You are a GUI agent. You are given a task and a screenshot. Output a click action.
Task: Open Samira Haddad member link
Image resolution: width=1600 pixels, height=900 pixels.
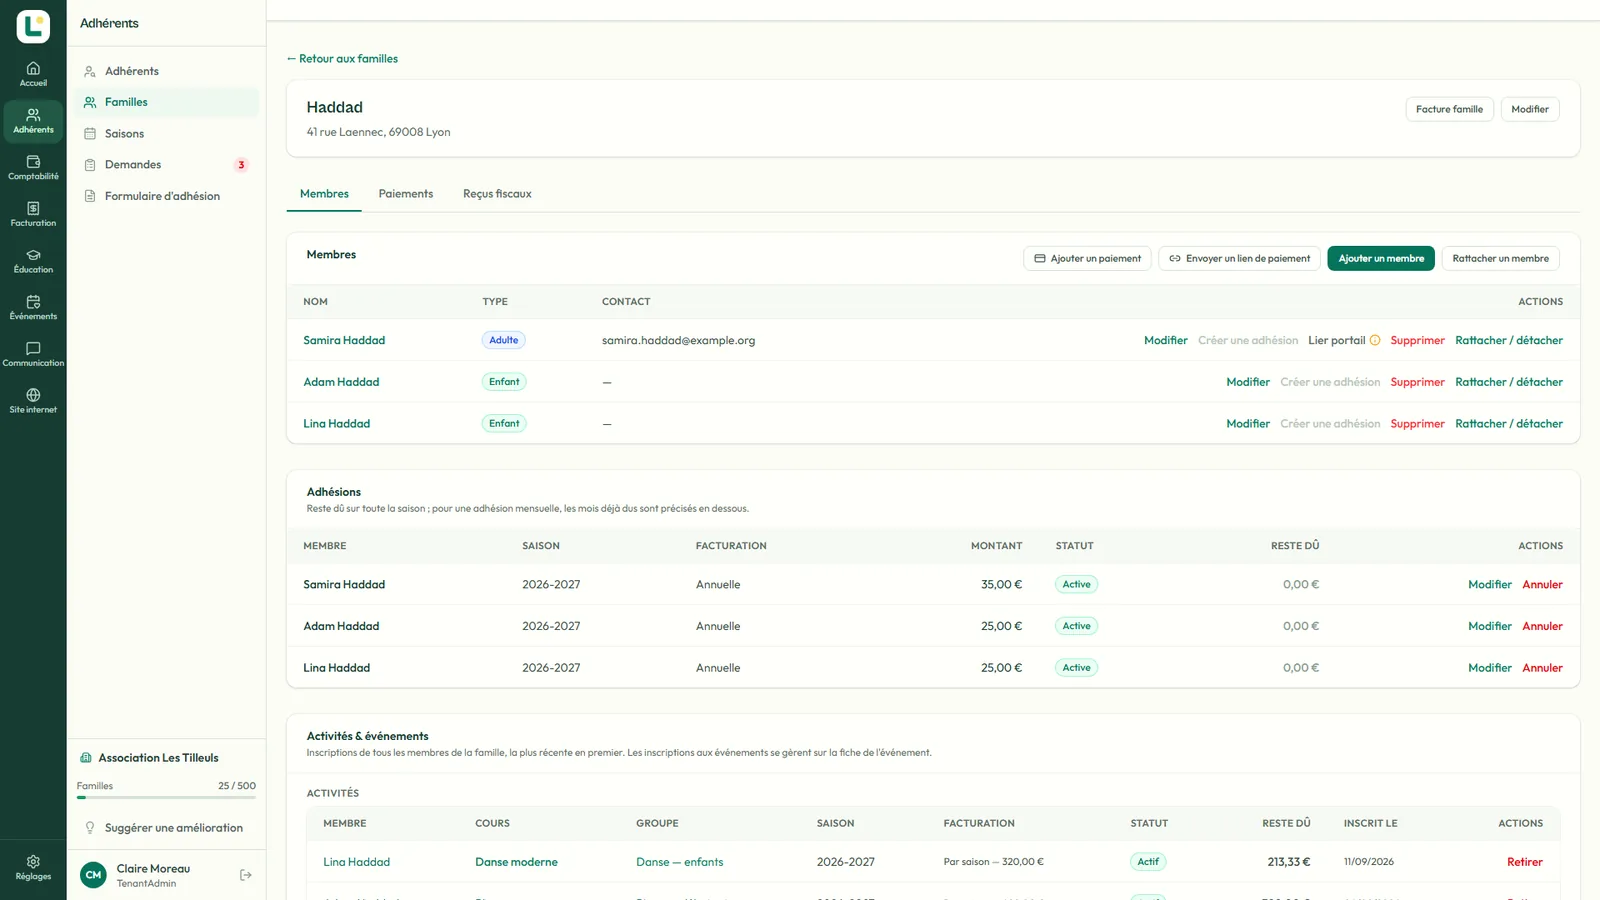pyautogui.click(x=344, y=340)
